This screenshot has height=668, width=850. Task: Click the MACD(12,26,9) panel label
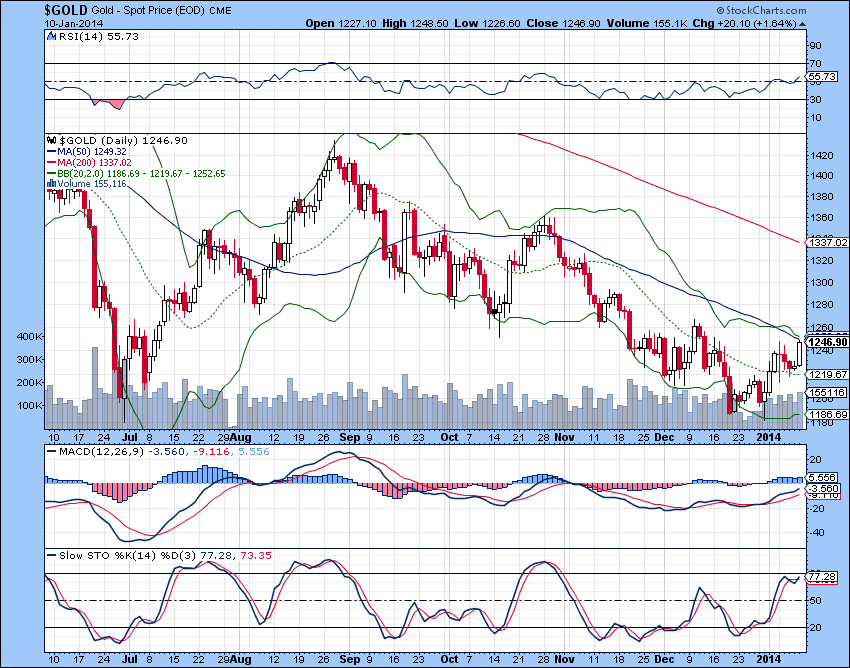tap(101, 452)
